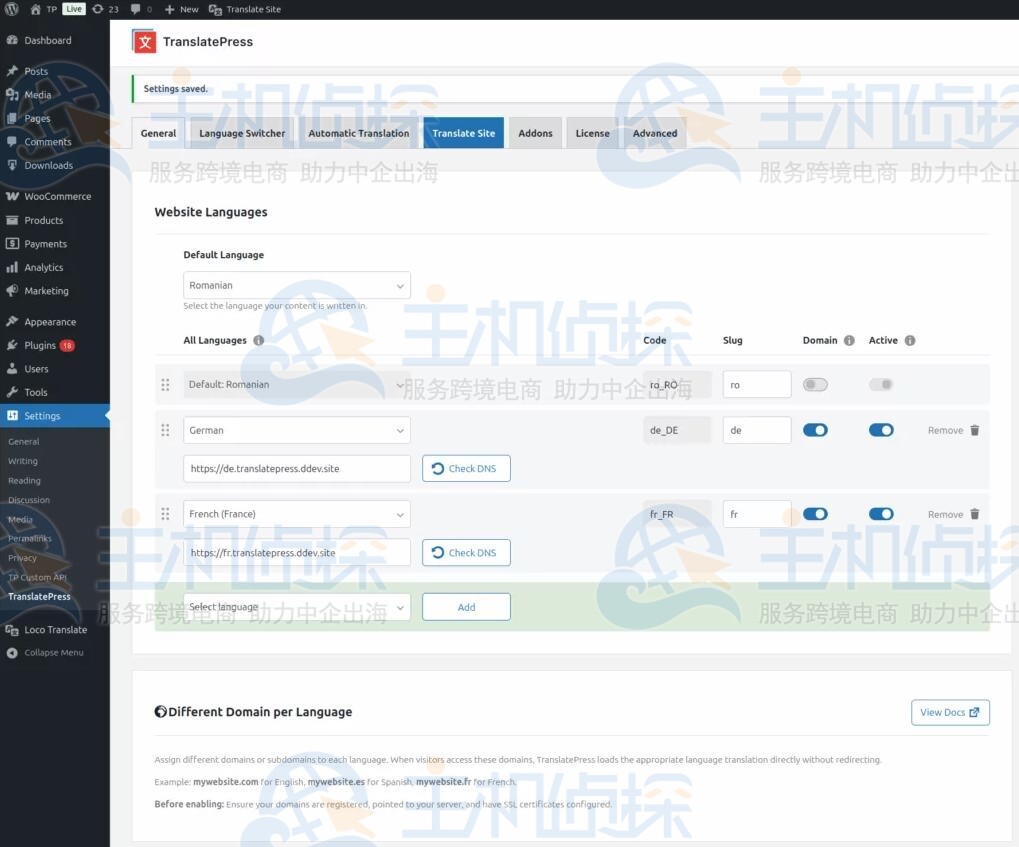Click the German slug input field
This screenshot has width=1019, height=847.
[756, 431]
